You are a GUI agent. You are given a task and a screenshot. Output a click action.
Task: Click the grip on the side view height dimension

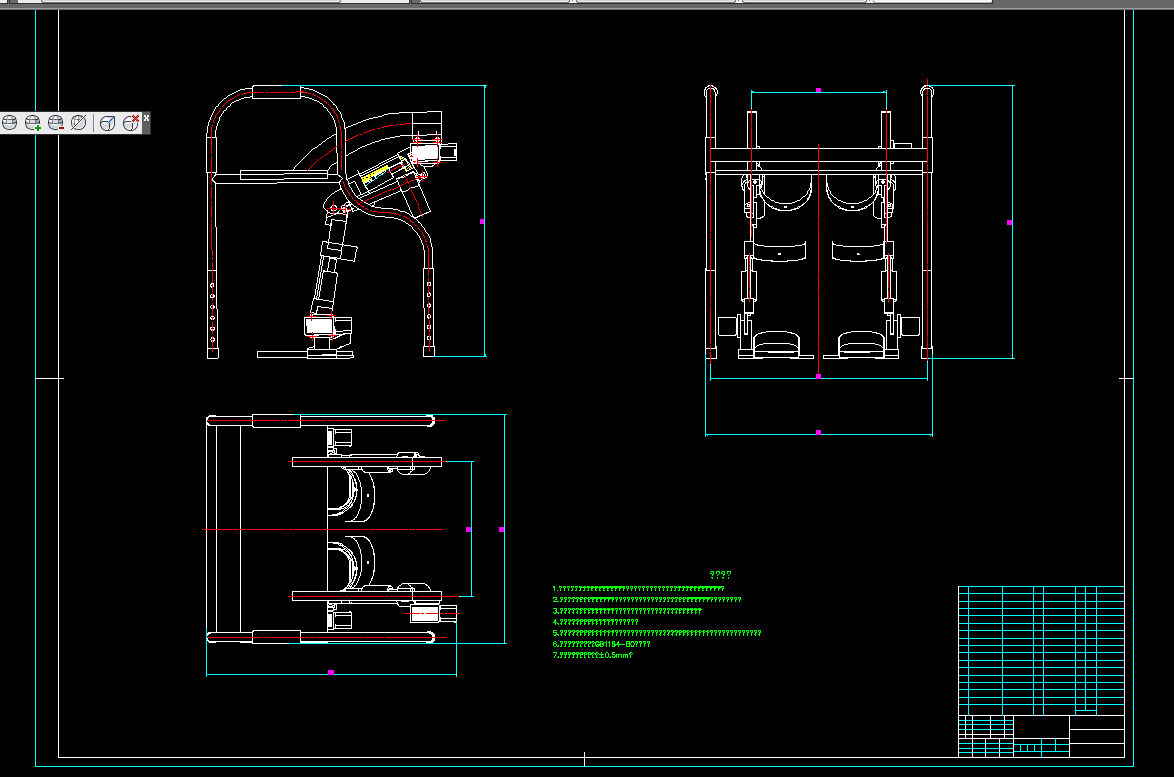482,222
